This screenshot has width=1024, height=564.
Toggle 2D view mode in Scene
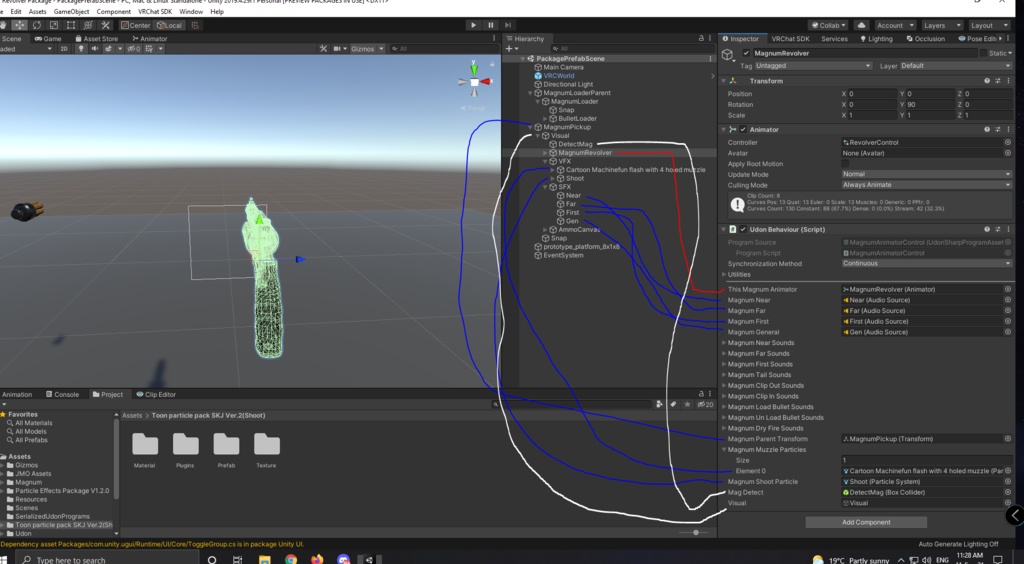(64, 49)
